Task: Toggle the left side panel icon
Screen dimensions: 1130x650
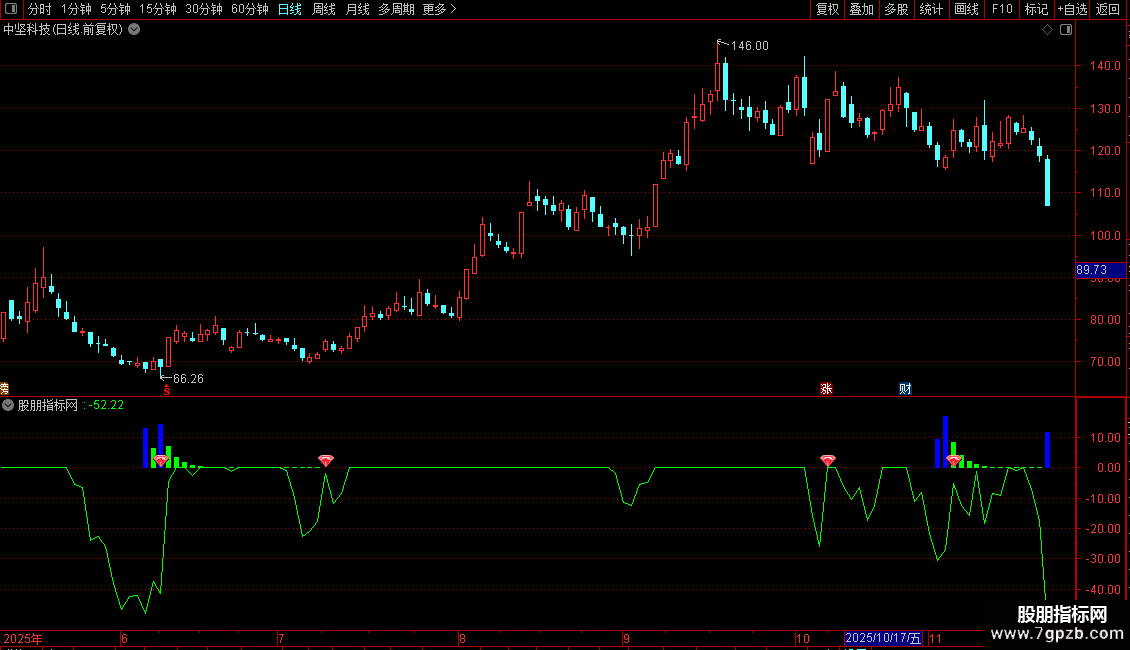Action: coord(11,9)
